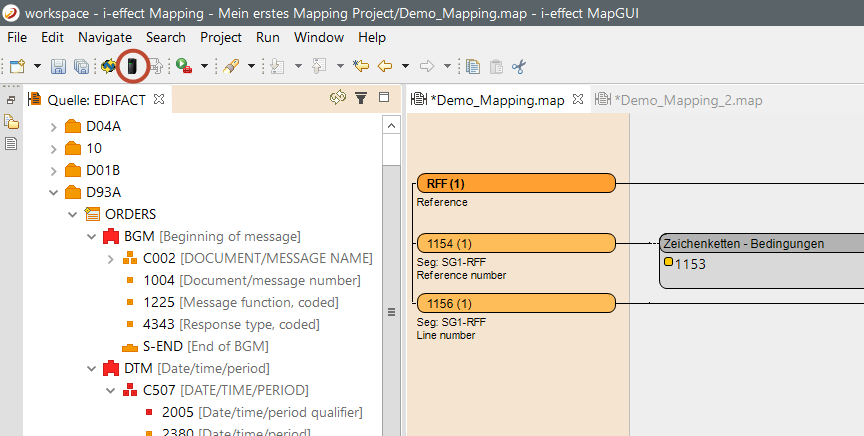Close the Demo_Mapping.map editor tab
Screen dimensions: 864x436
pos(577,100)
